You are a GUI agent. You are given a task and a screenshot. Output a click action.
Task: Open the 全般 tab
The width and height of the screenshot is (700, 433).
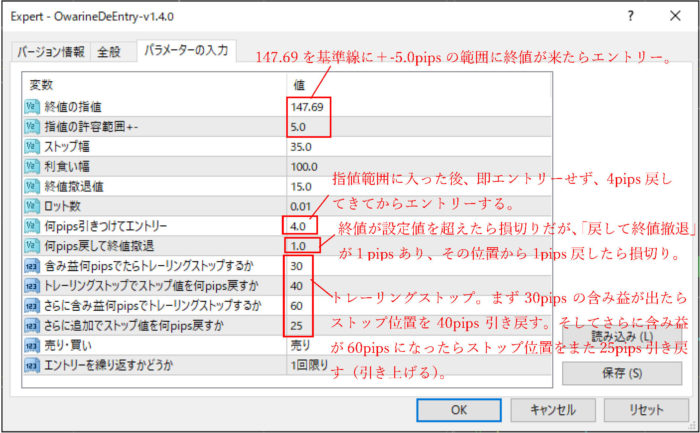(x=109, y=52)
